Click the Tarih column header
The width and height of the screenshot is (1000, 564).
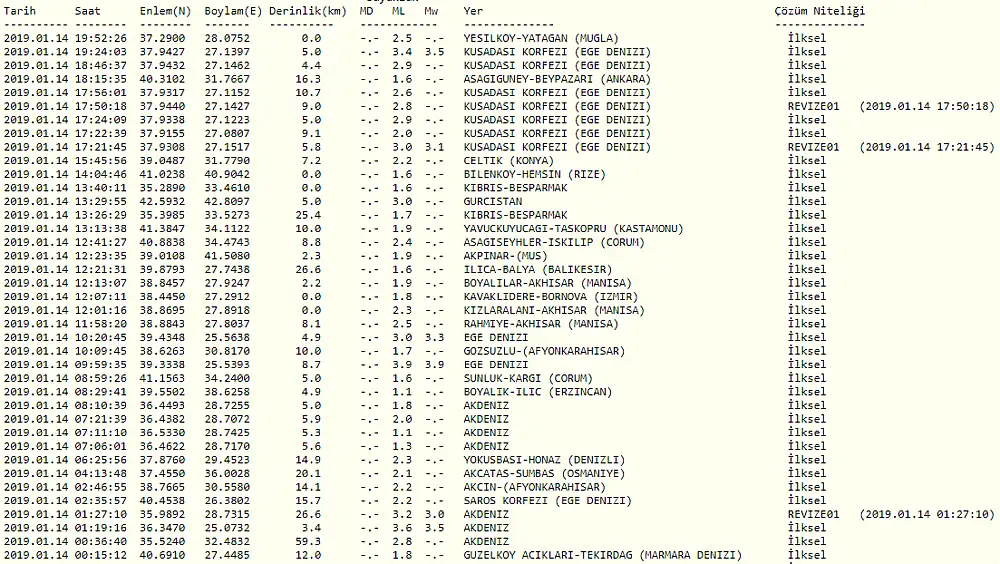tap(19, 11)
